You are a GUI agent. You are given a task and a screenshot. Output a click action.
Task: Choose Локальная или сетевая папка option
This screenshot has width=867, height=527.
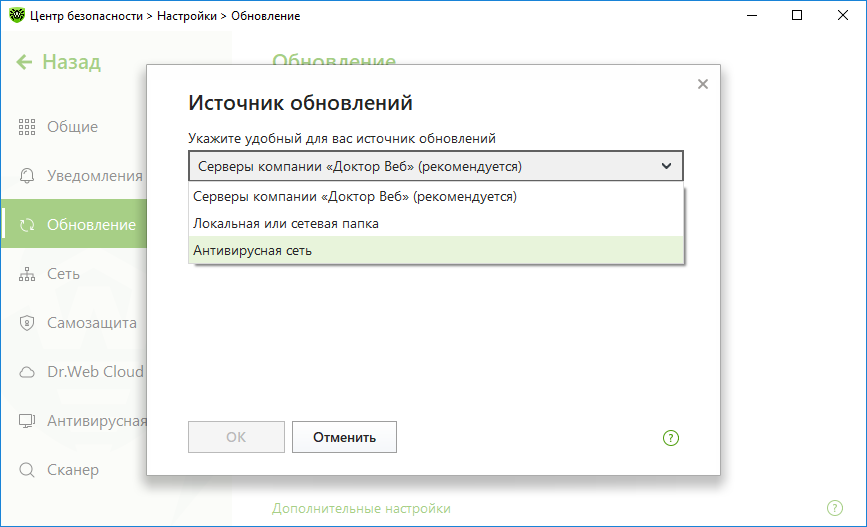436,223
